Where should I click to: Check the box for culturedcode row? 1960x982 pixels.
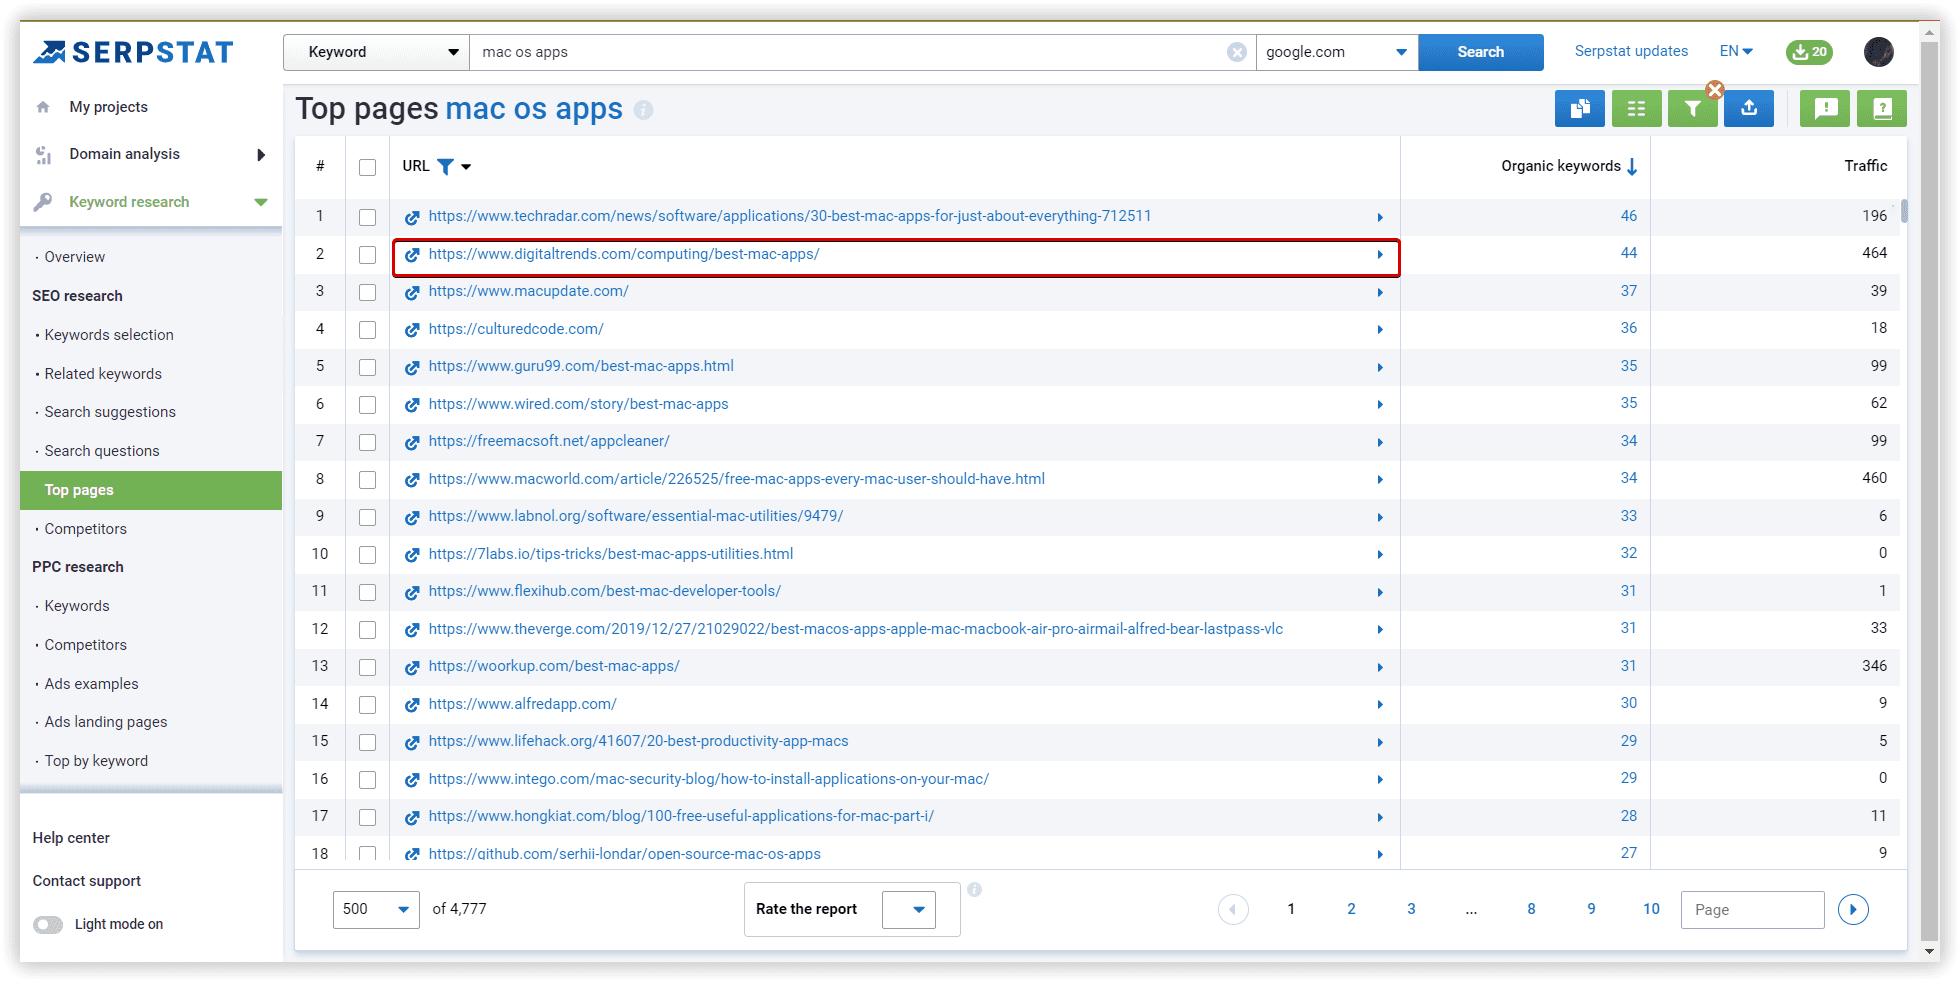(368, 330)
